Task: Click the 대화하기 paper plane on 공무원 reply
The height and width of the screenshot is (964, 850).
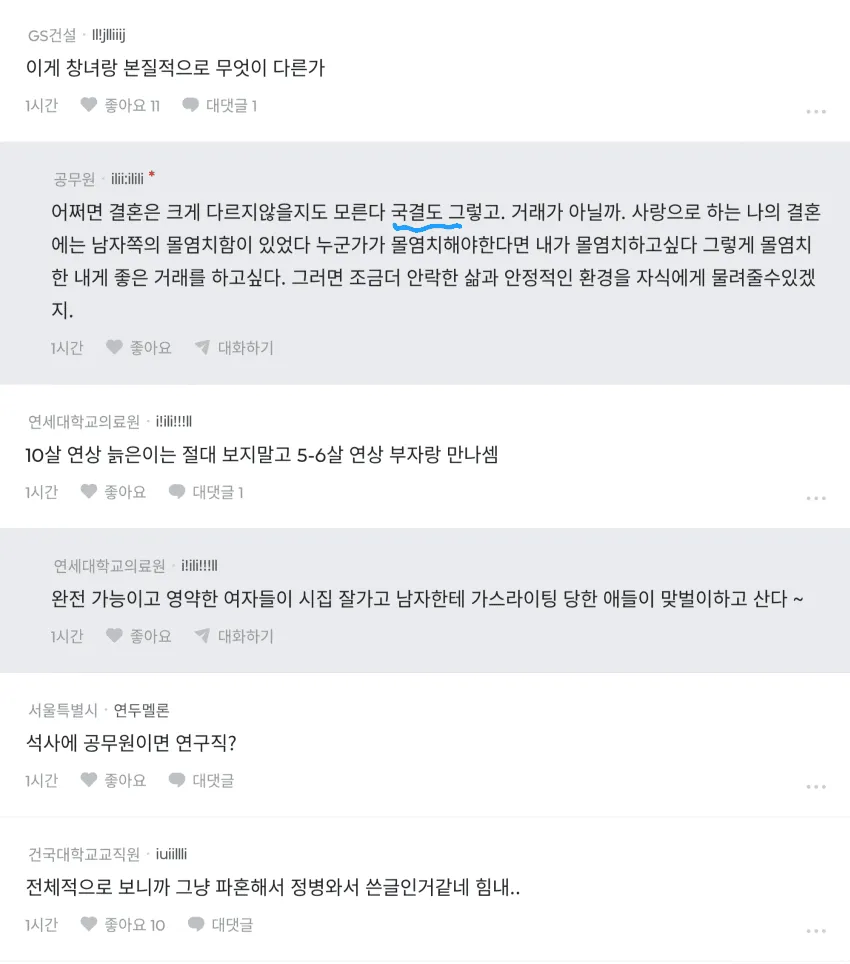Action: [234, 347]
